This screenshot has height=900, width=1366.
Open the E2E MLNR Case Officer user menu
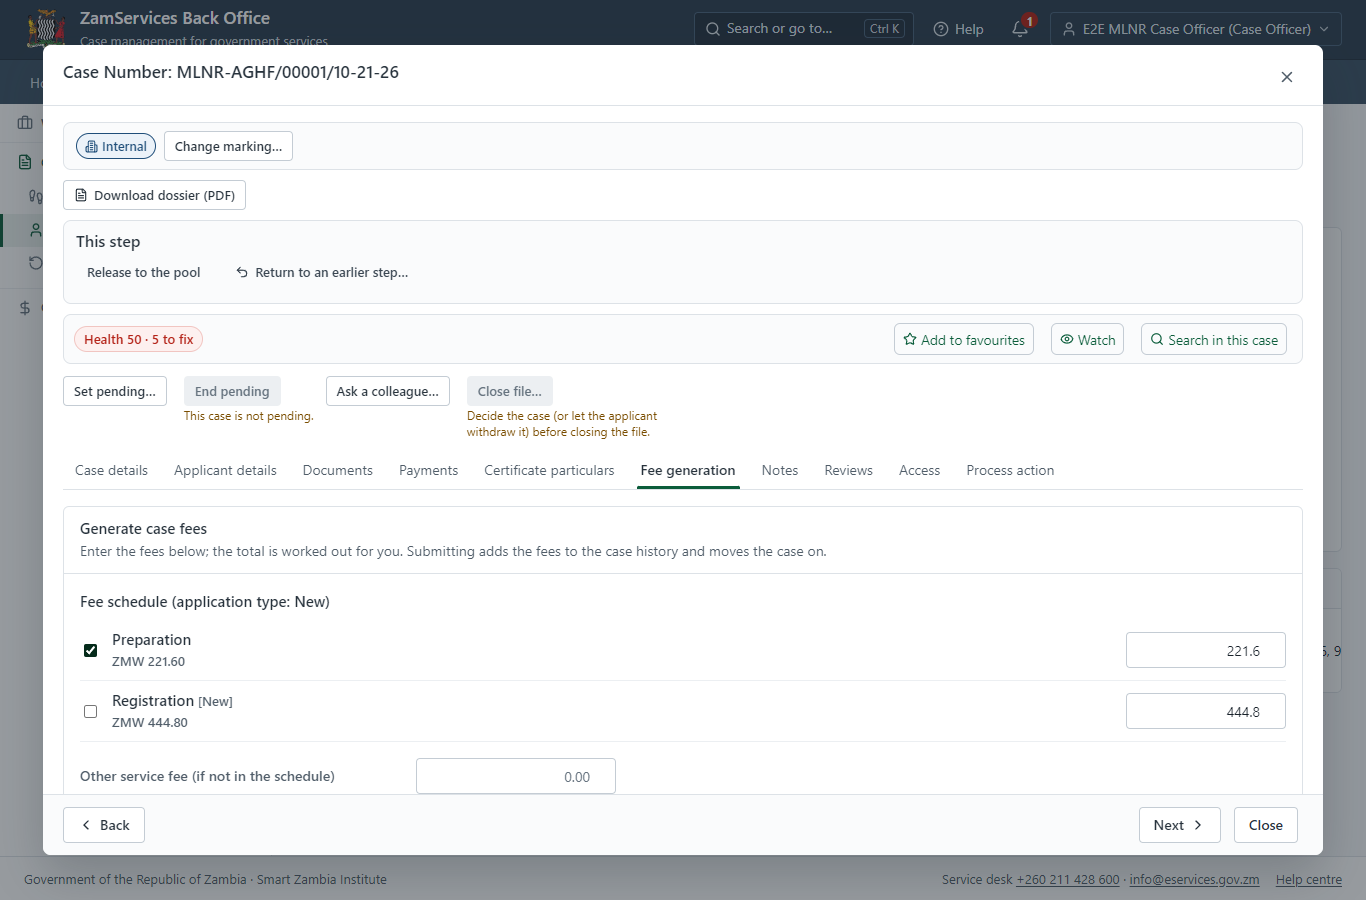[x=1196, y=29]
